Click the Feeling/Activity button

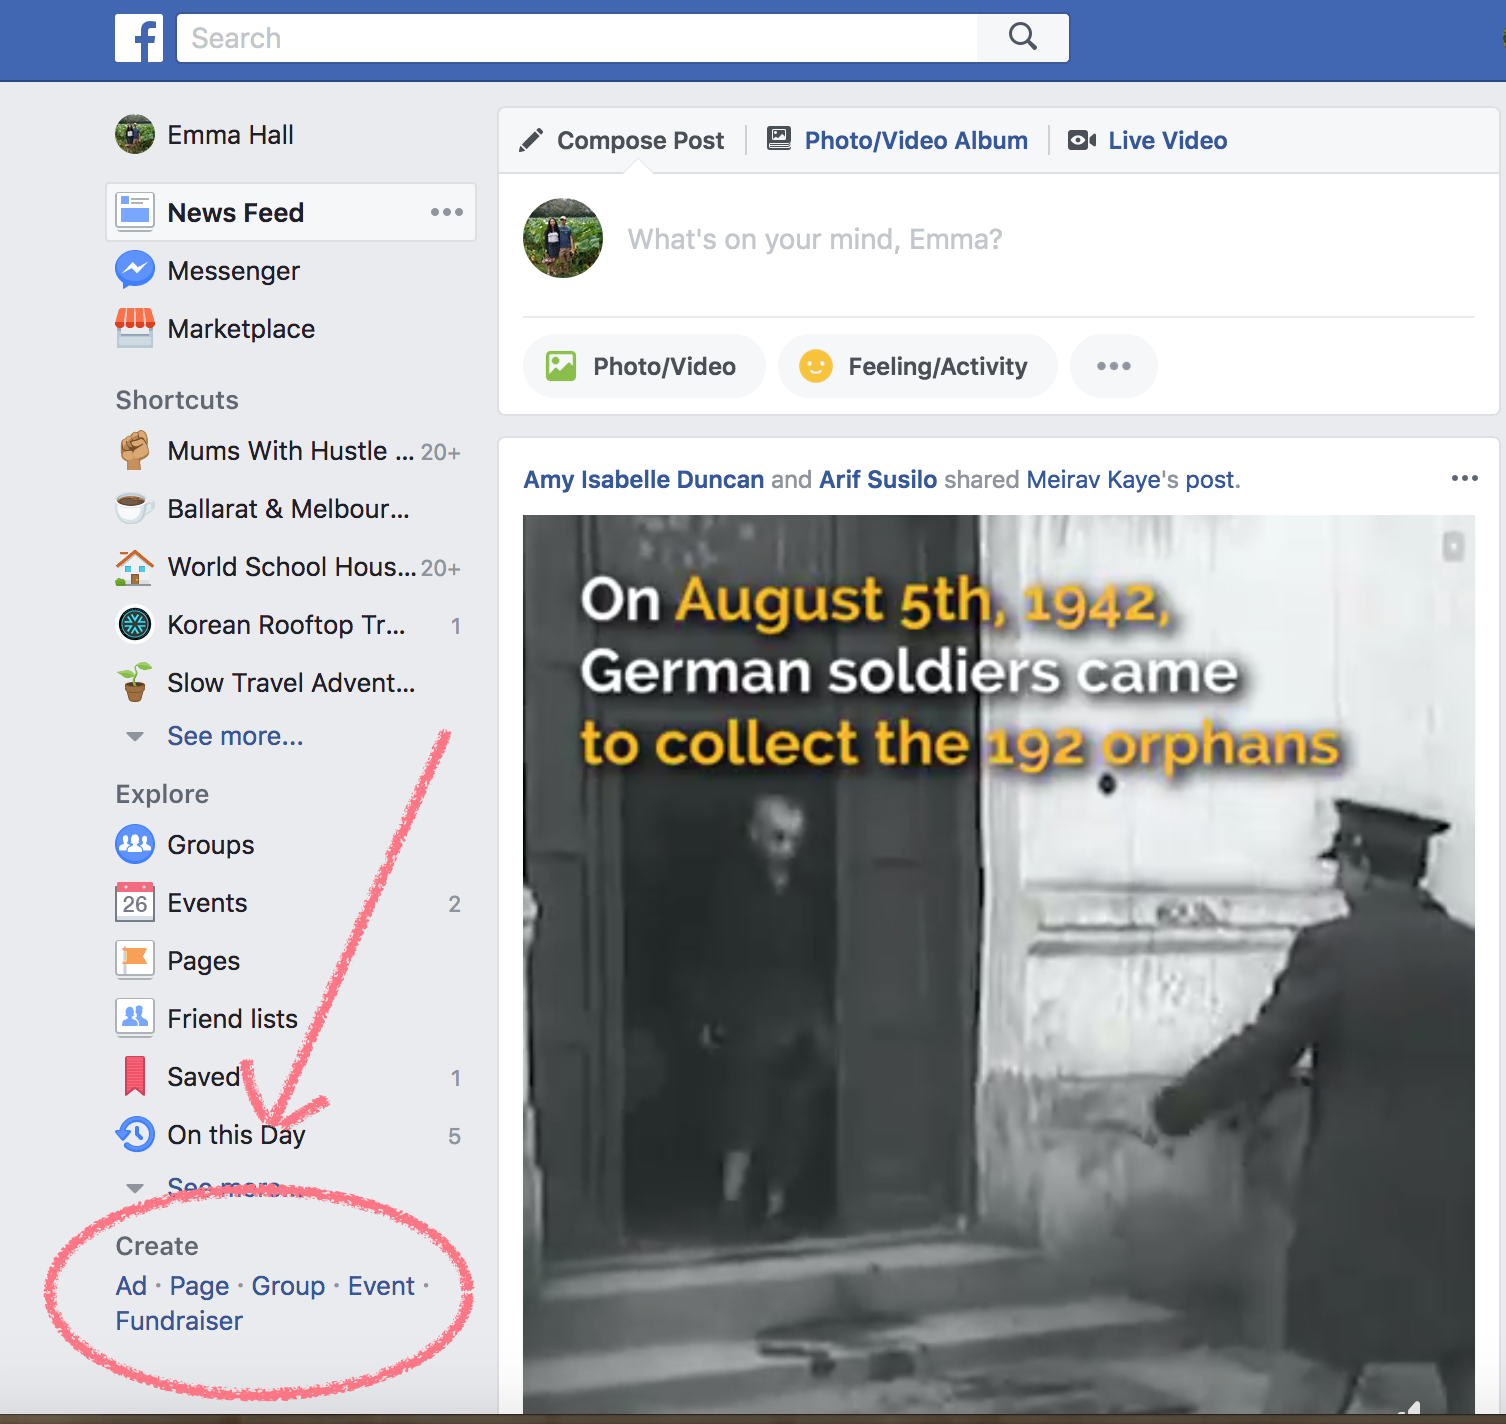tap(917, 366)
